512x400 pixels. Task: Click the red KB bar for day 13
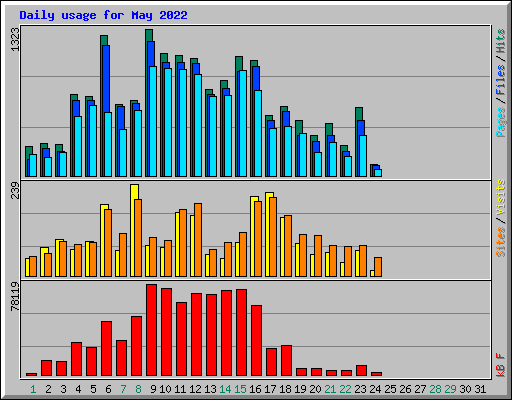coord(211,335)
